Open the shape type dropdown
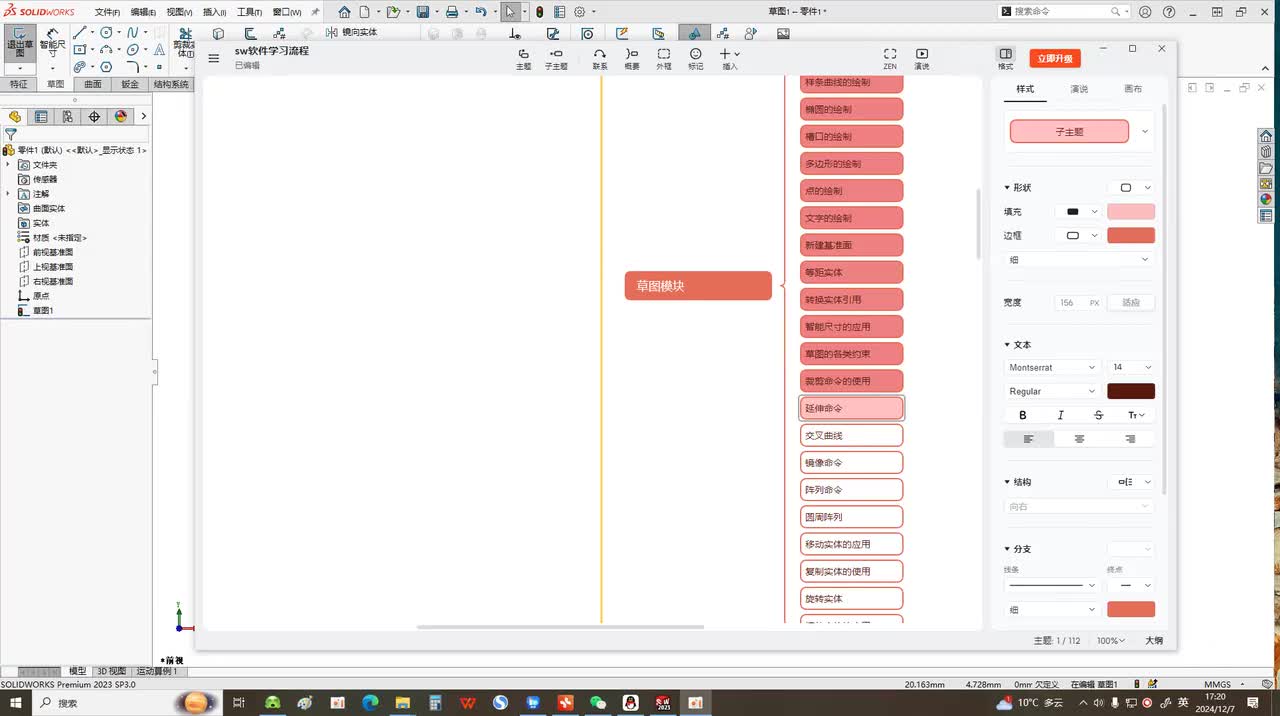This screenshot has width=1280, height=716. pos(1131,188)
